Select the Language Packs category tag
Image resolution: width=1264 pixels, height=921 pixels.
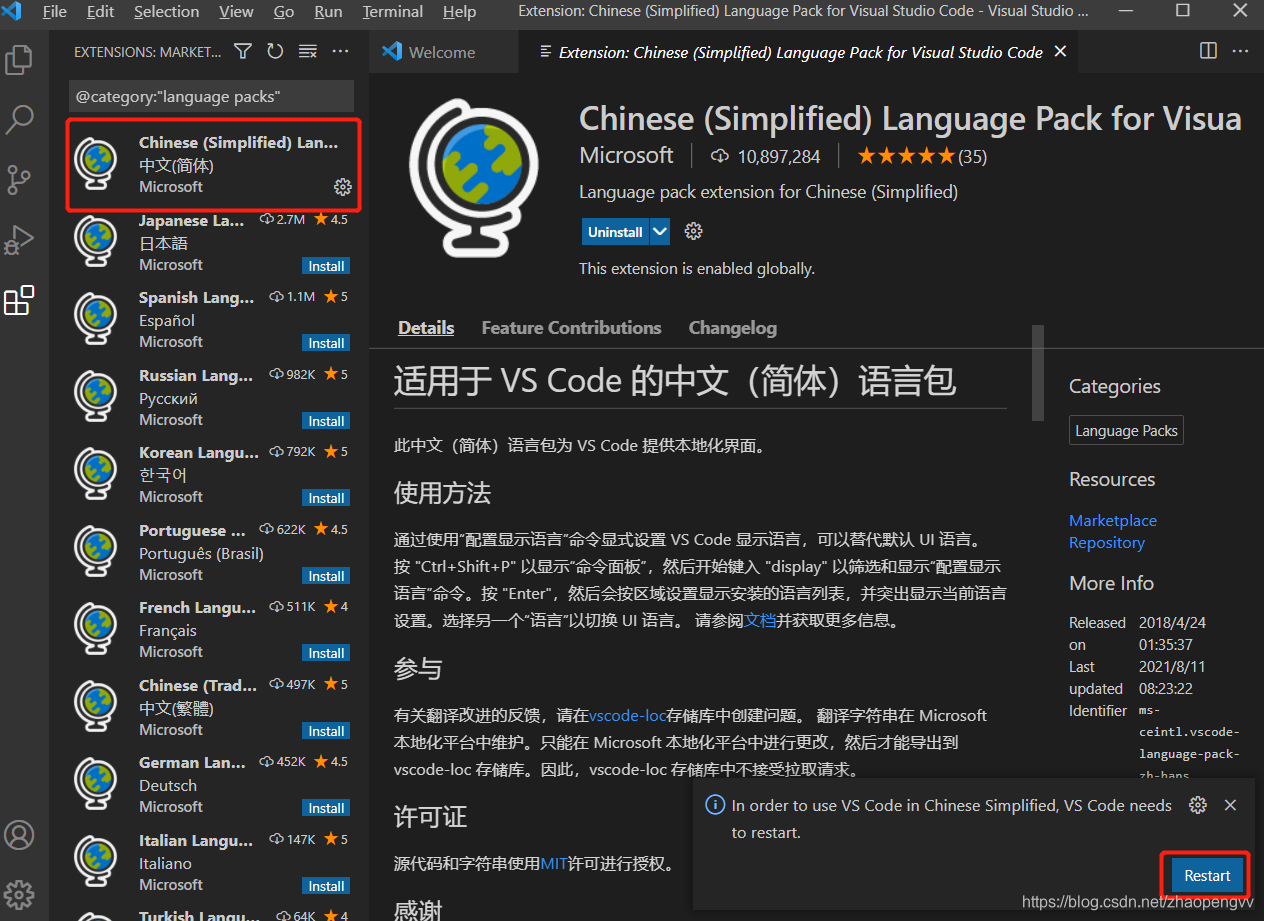tap(1126, 431)
